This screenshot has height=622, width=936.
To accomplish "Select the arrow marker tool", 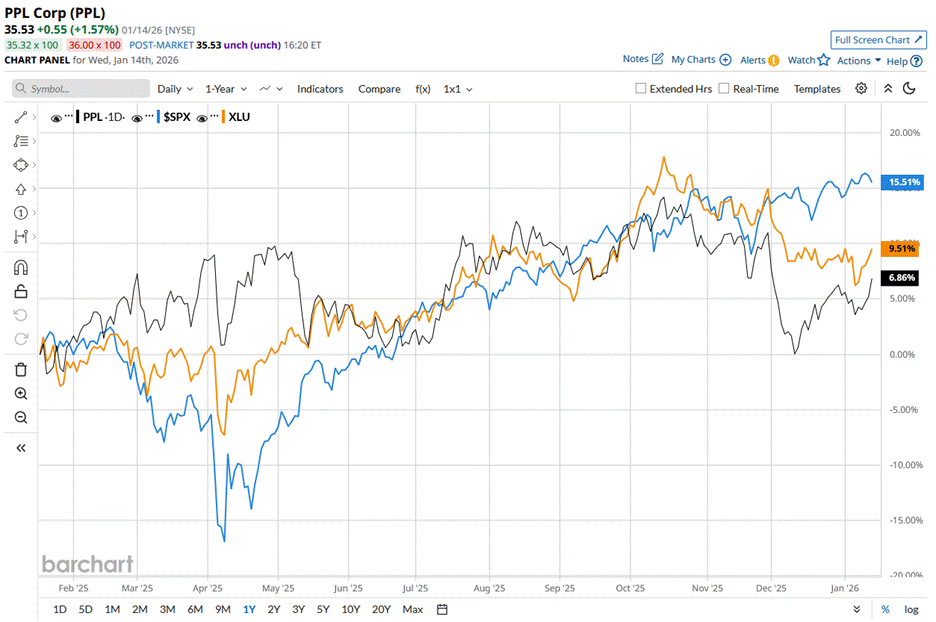I will point(21,189).
